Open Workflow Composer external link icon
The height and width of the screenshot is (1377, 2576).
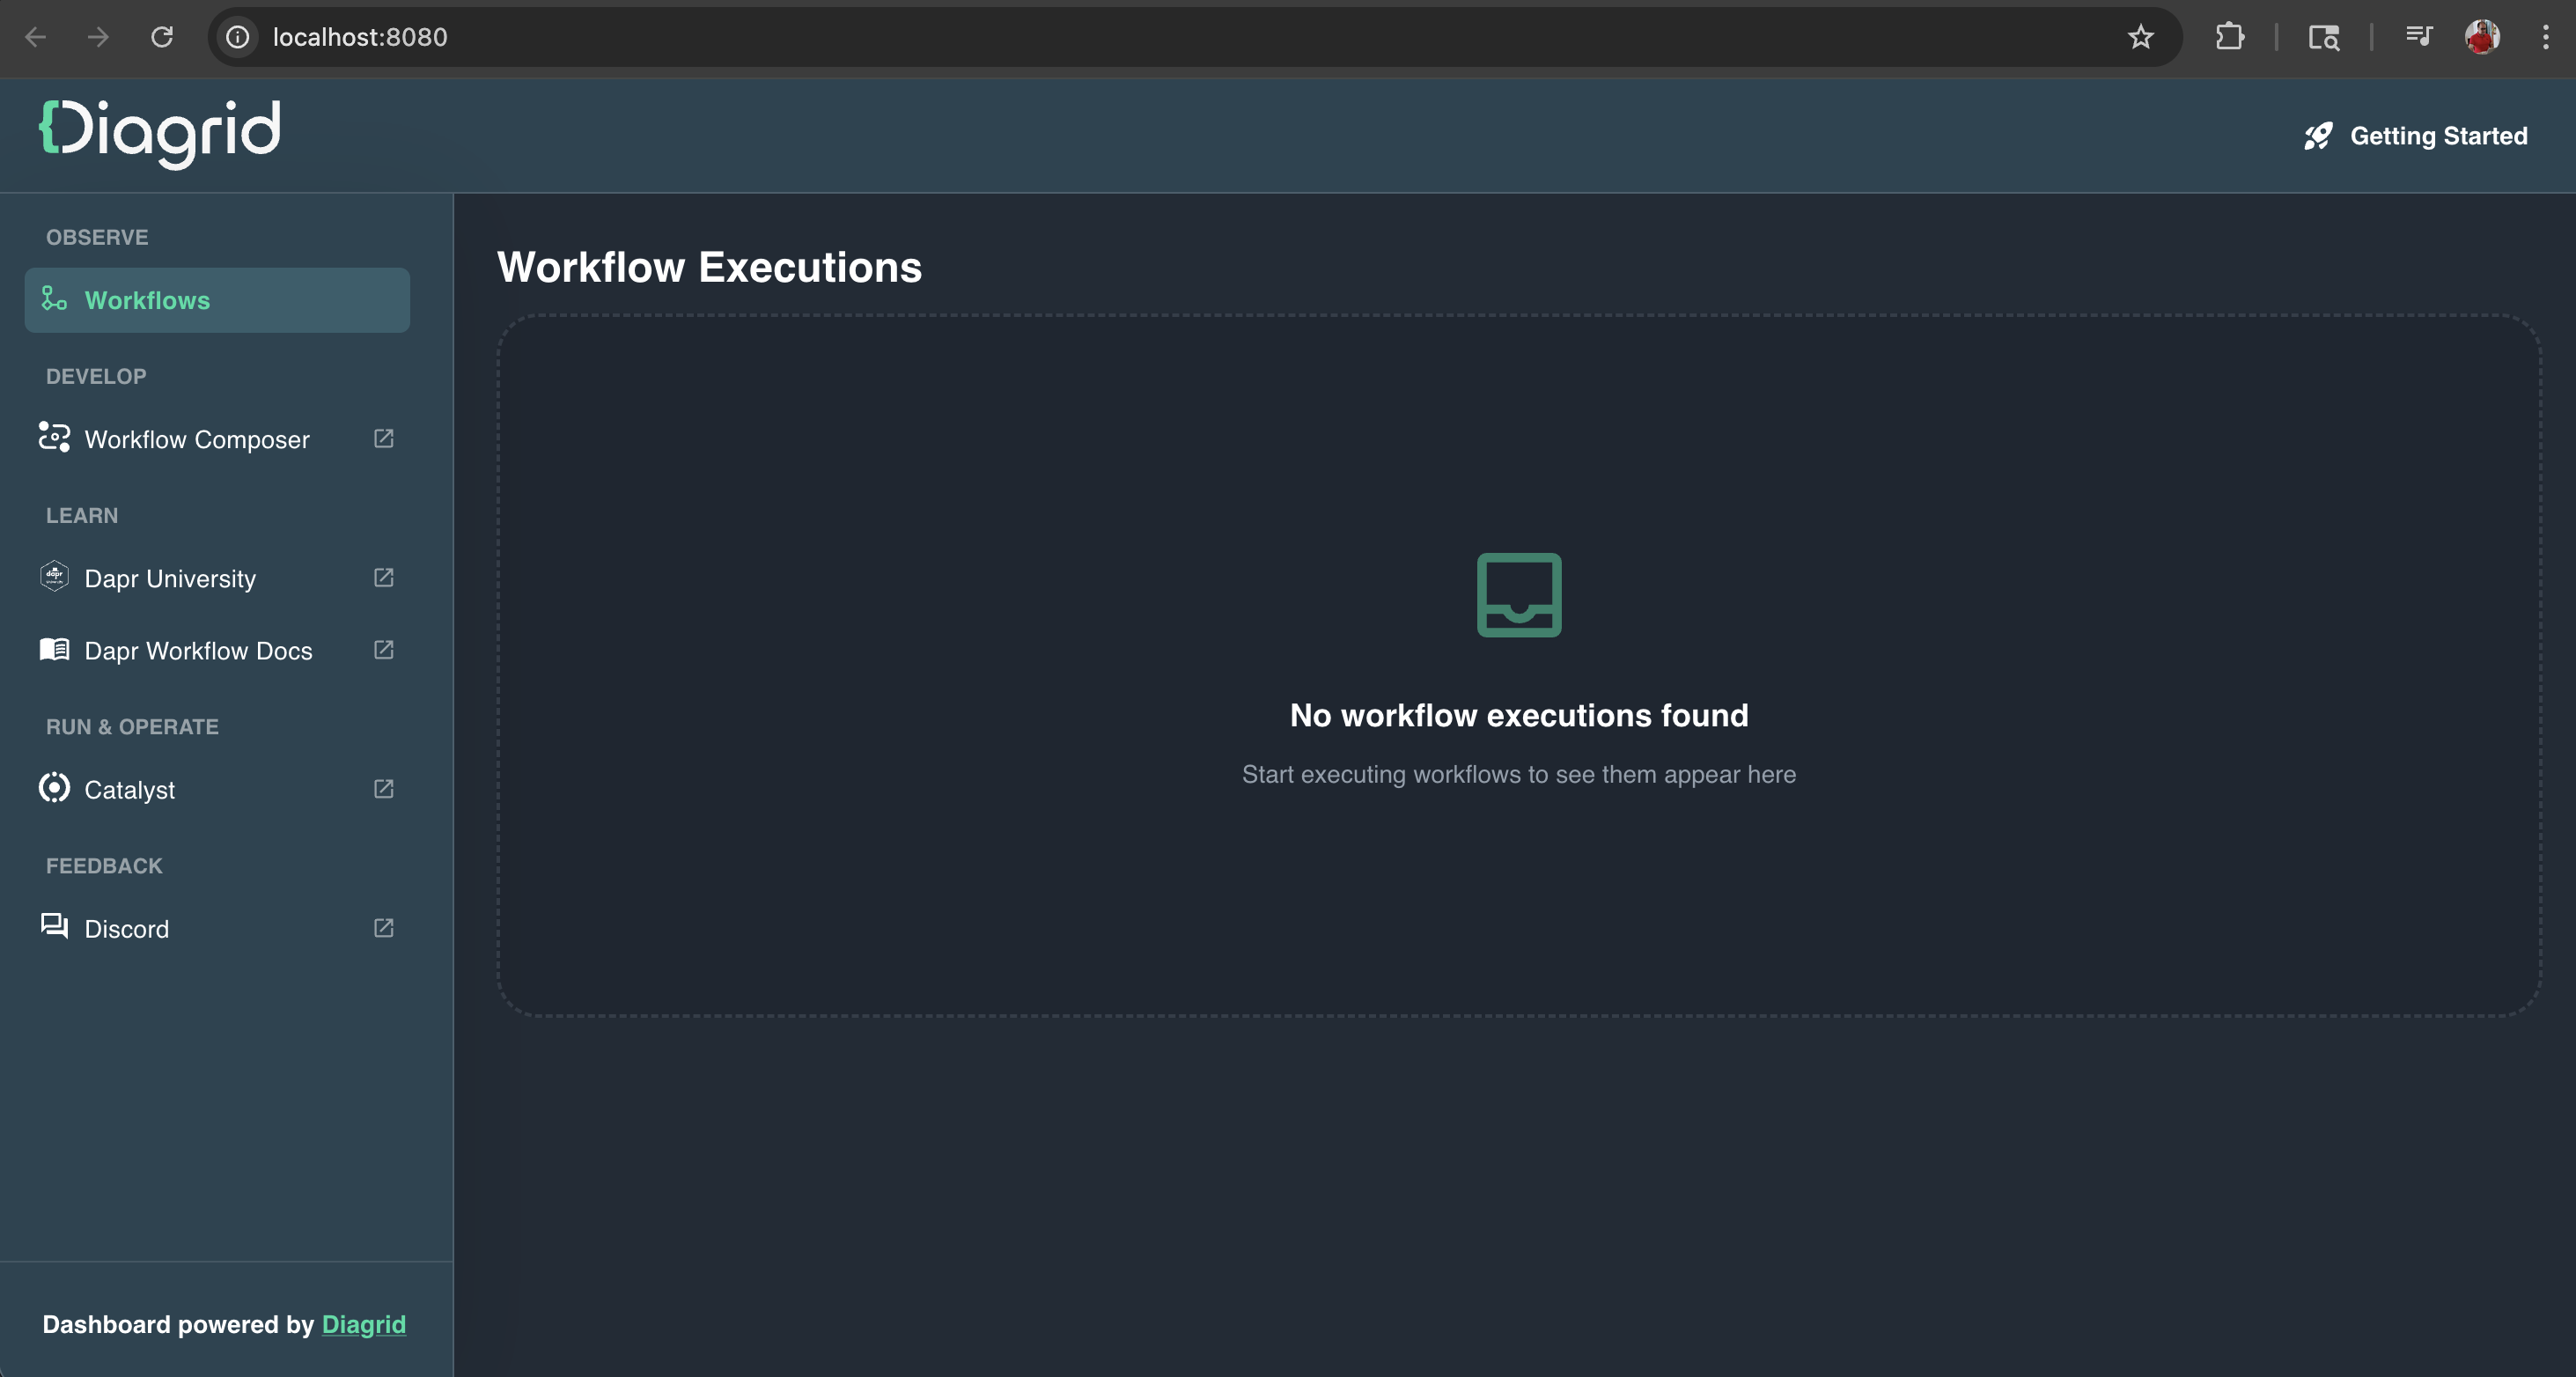pyautogui.click(x=383, y=439)
